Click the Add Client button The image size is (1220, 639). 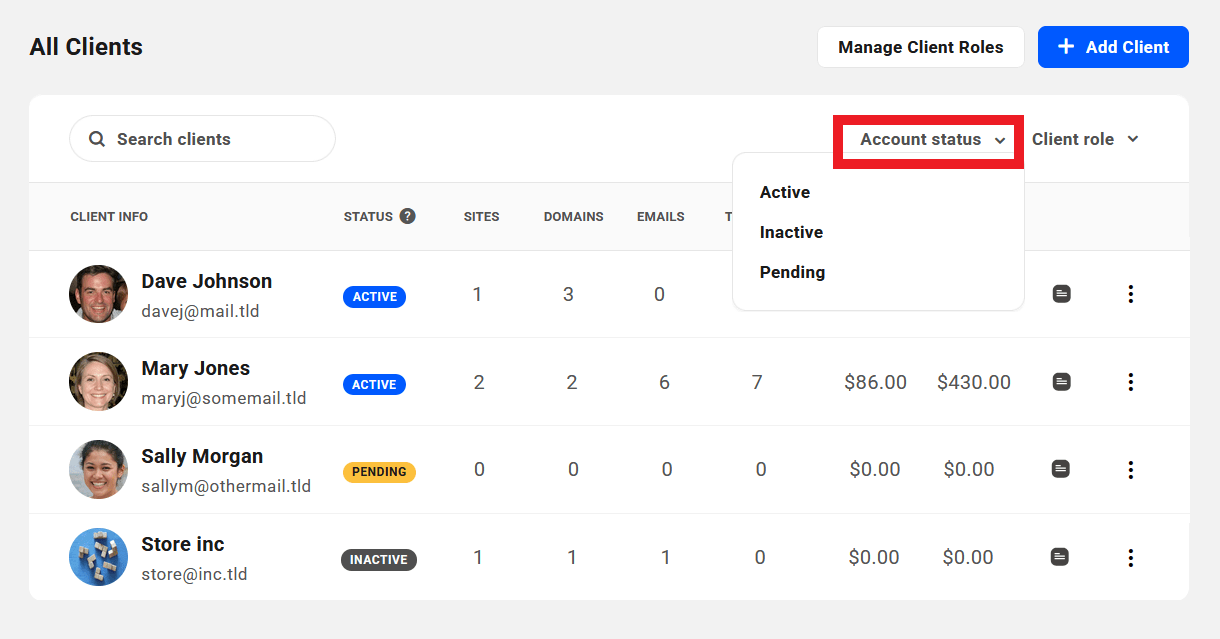click(x=1113, y=46)
